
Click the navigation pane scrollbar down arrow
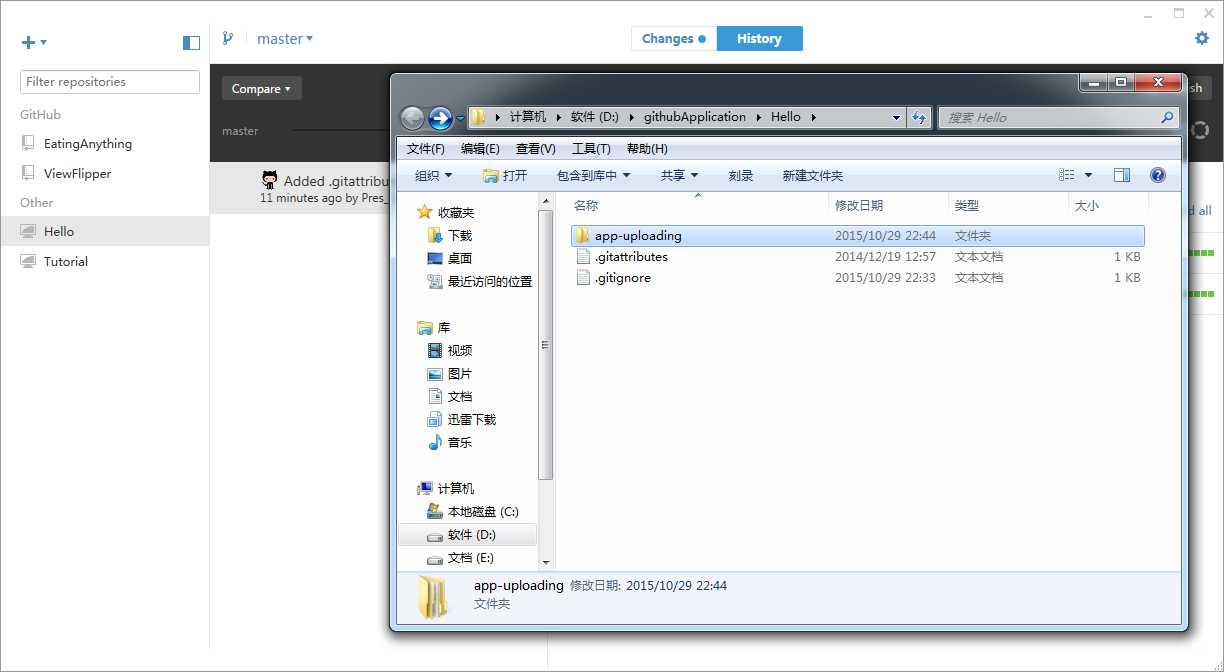[x=545, y=563]
